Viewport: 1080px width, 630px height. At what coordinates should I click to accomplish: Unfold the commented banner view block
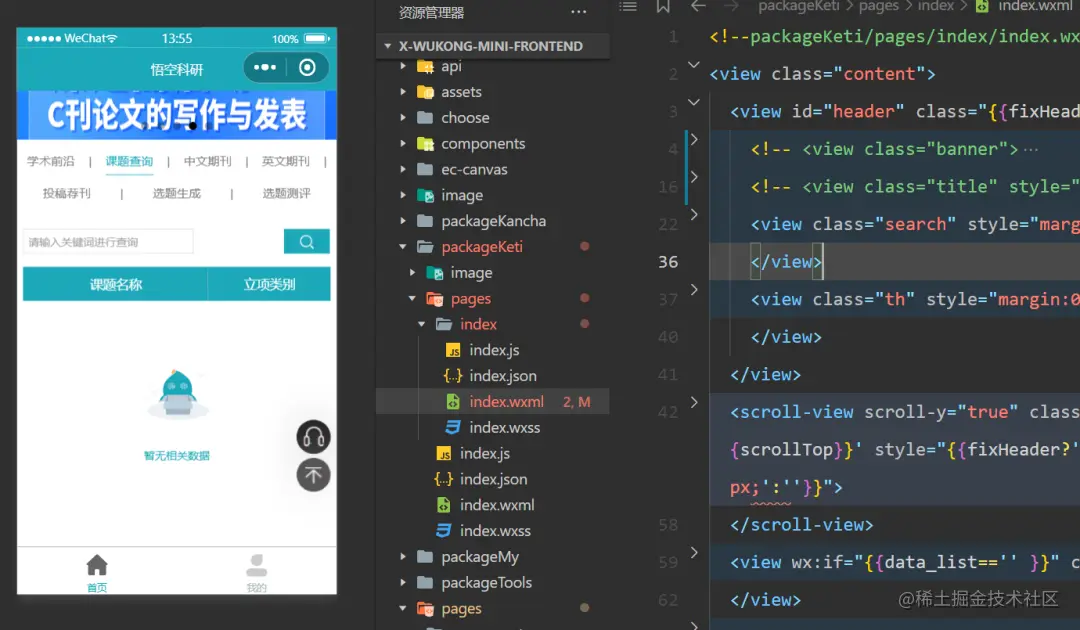[x=694, y=140]
